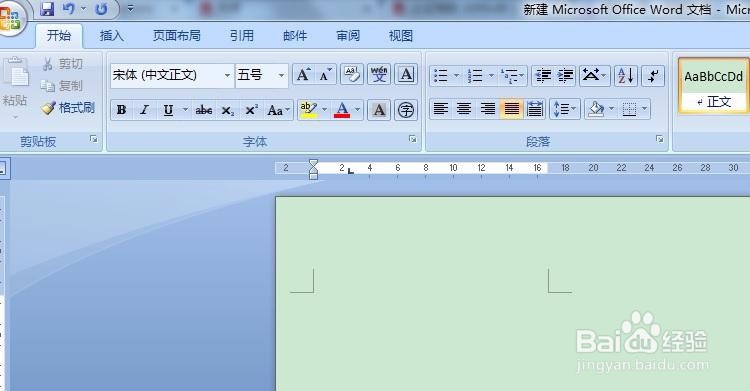Align text left
Viewport: 750px width, 391px height.
[440, 109]
